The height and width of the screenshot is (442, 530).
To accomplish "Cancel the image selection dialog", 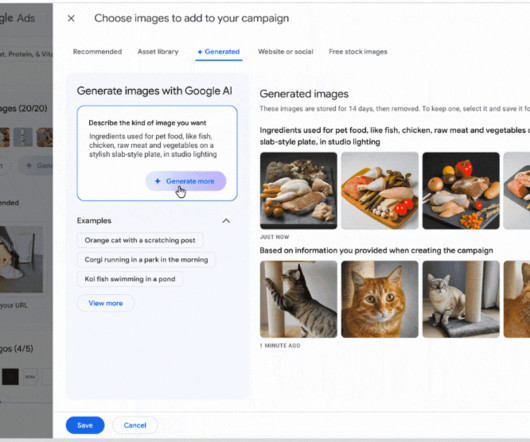I will (135, 425).
